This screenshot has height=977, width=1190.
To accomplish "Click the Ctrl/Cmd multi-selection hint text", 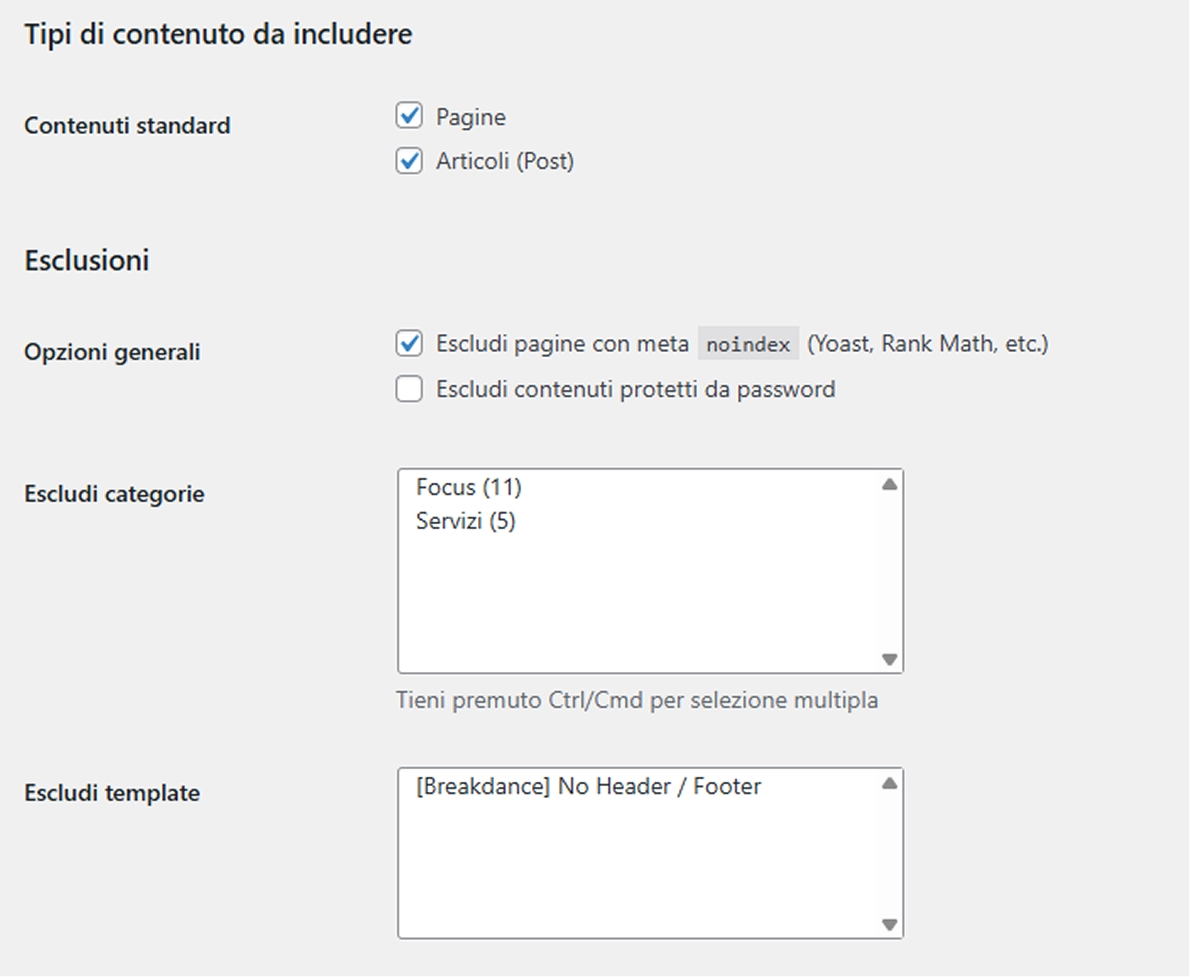I will click(637, 700).
